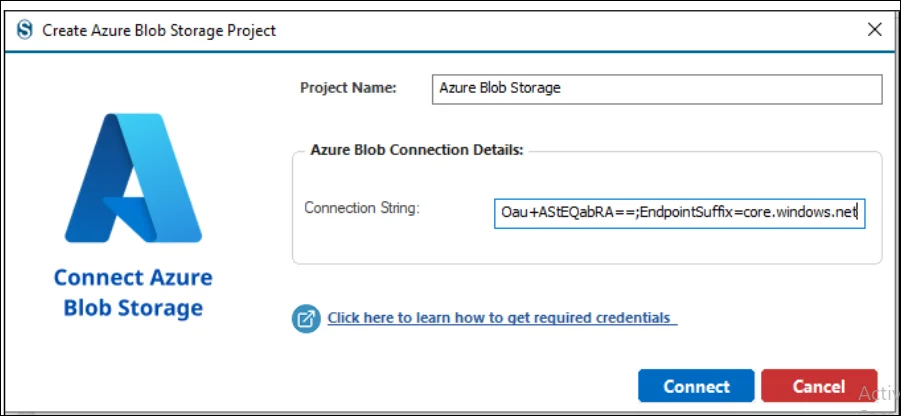Click the 'Project Name:' label
Image resolution: width=901 pixels, height=416 pixels.
click(x=348, y=88)
